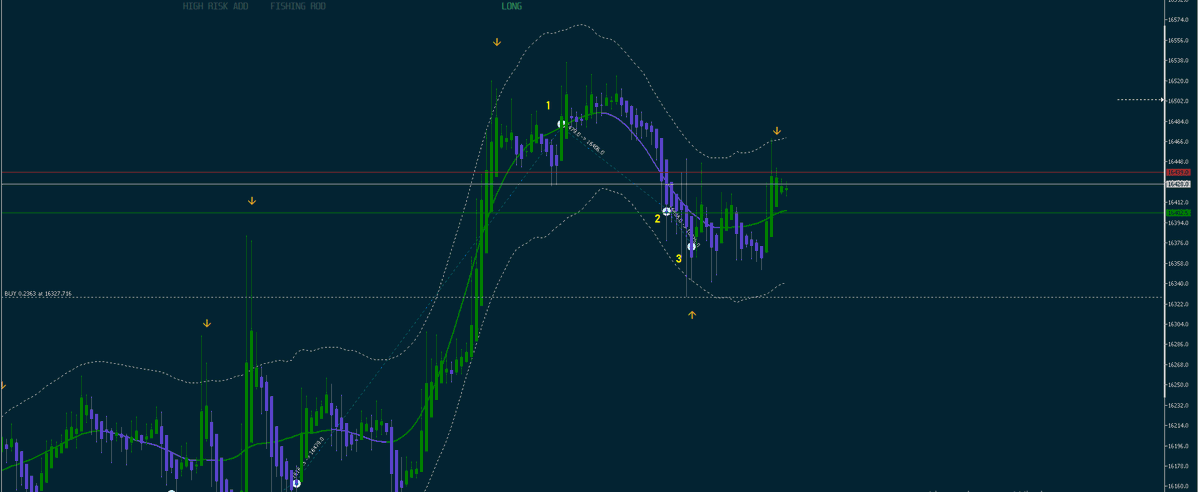This screenshot has height=492, width=1200.
Task: Click the 16196.0 price axis value
Action: (x=1177, y=446)
